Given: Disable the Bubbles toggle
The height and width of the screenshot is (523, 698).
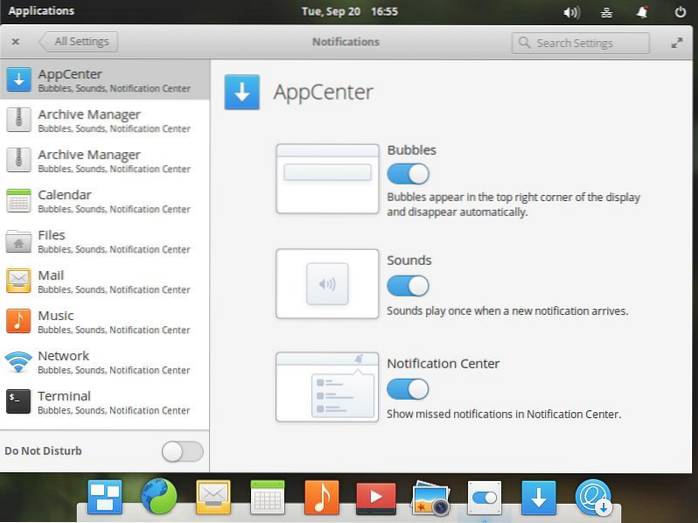Looking at the screenshot, I should (408, 173).
